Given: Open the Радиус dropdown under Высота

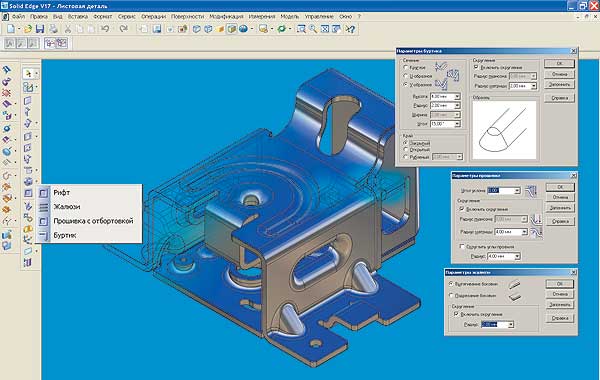Looking at the screenshot, I should 457,105.
